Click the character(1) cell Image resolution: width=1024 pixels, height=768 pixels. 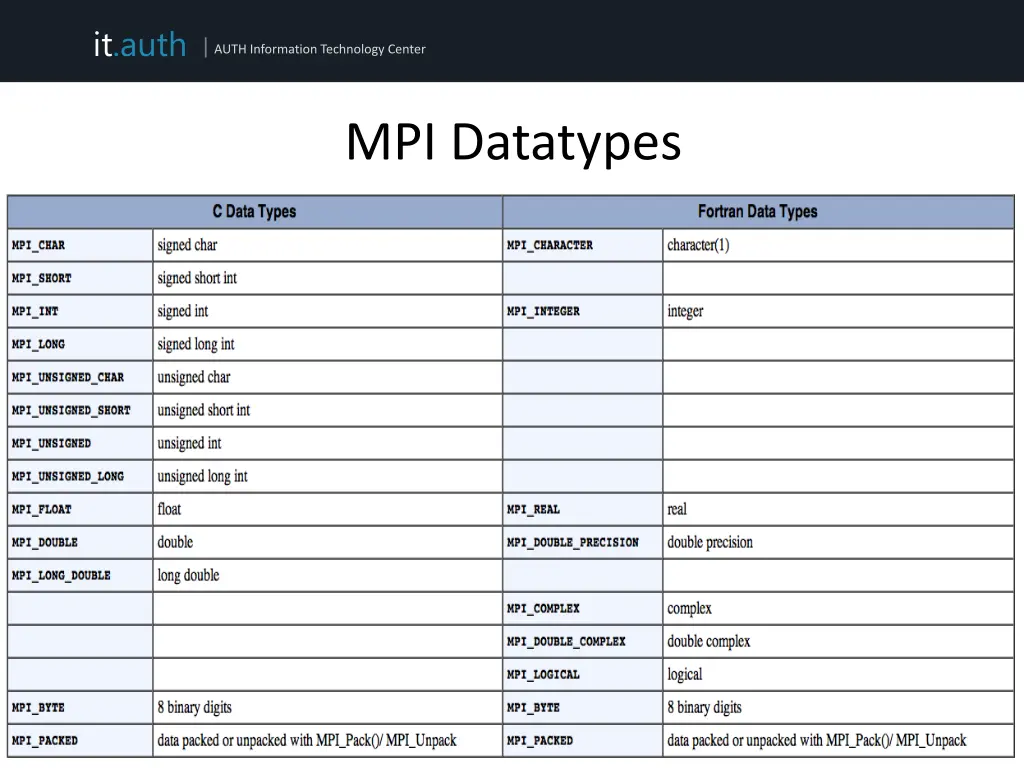coord(839,246)
